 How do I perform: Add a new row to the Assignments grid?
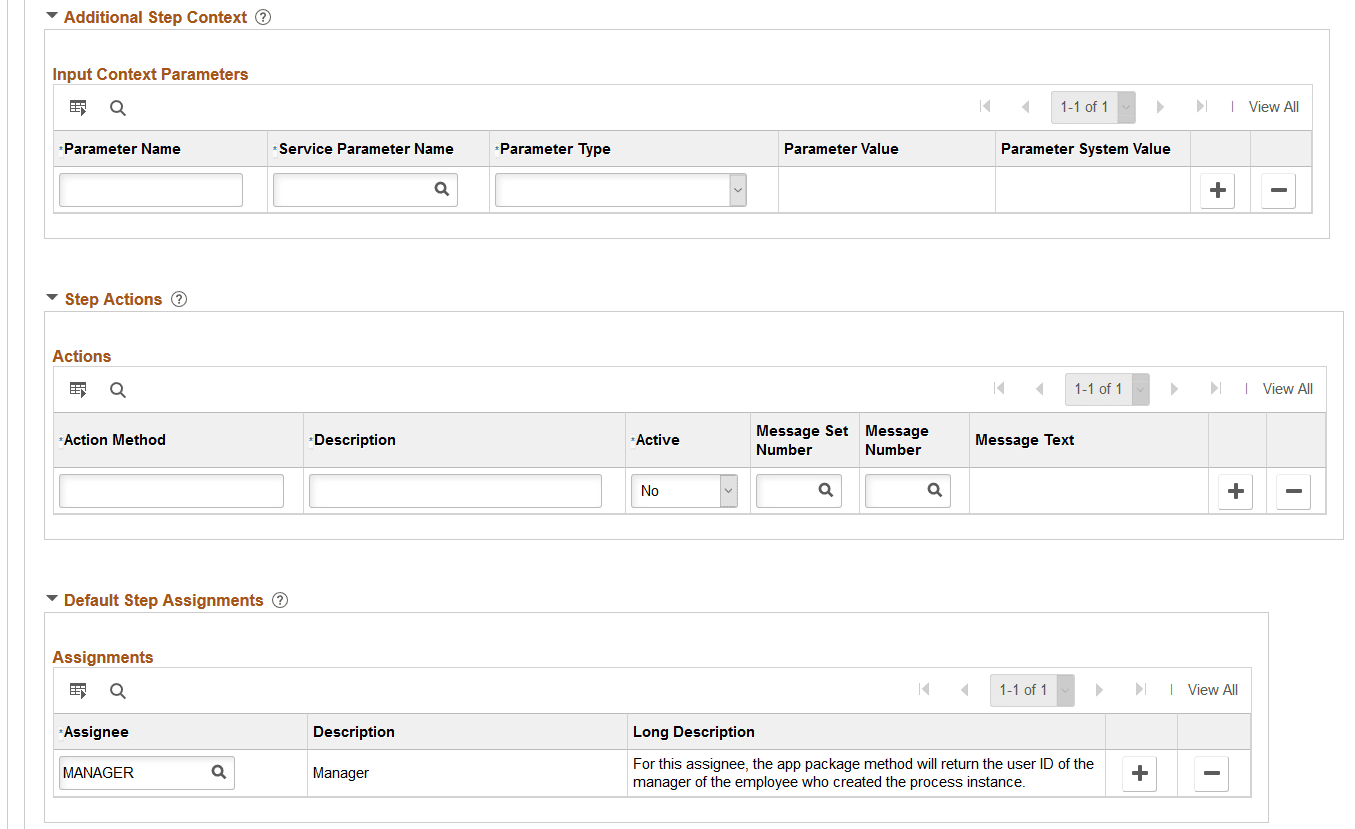(x=1139, y=772)
